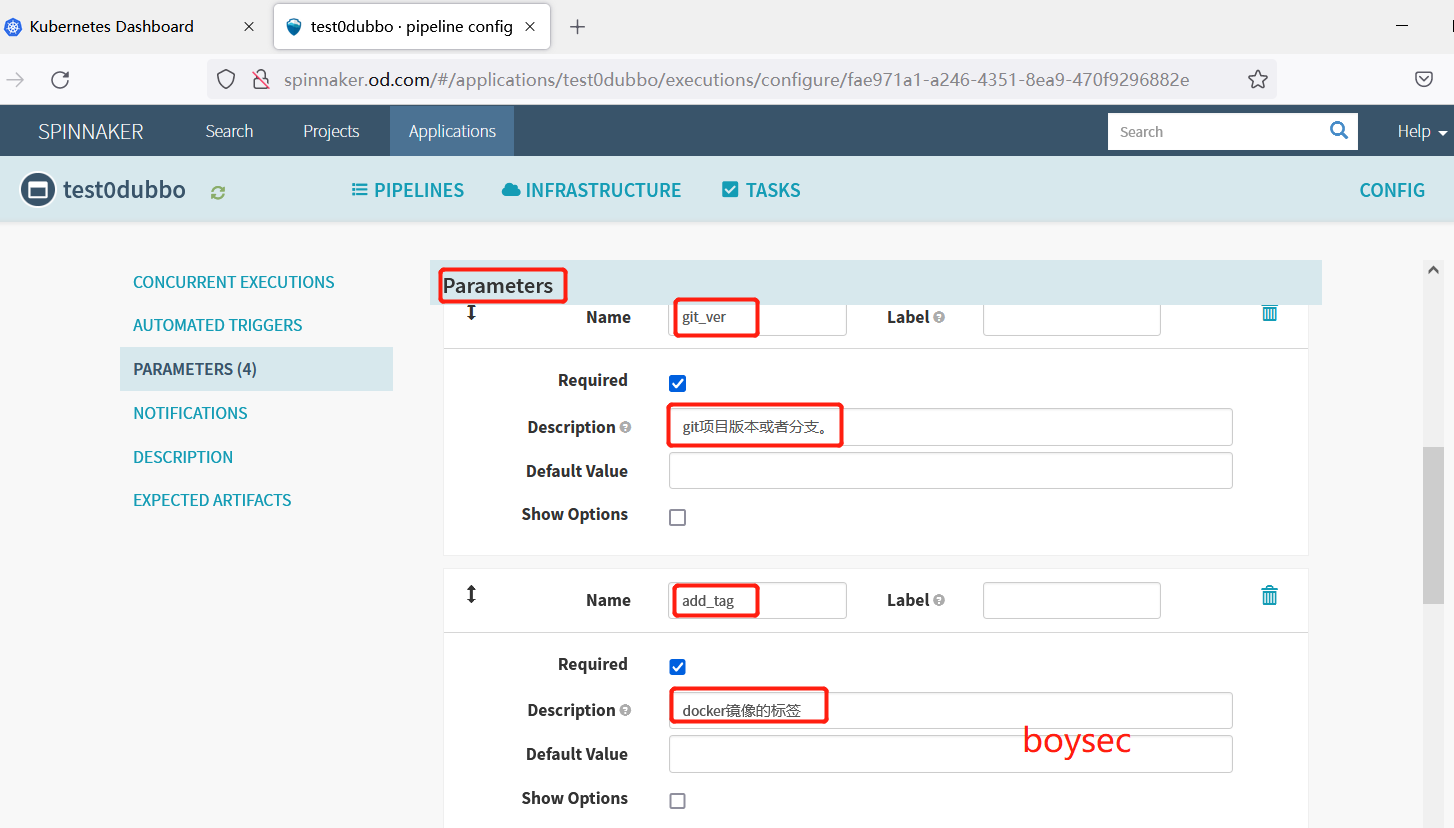Click the insecure connection lock icon
1454x828 pixels.
click(x=261, y=80)
